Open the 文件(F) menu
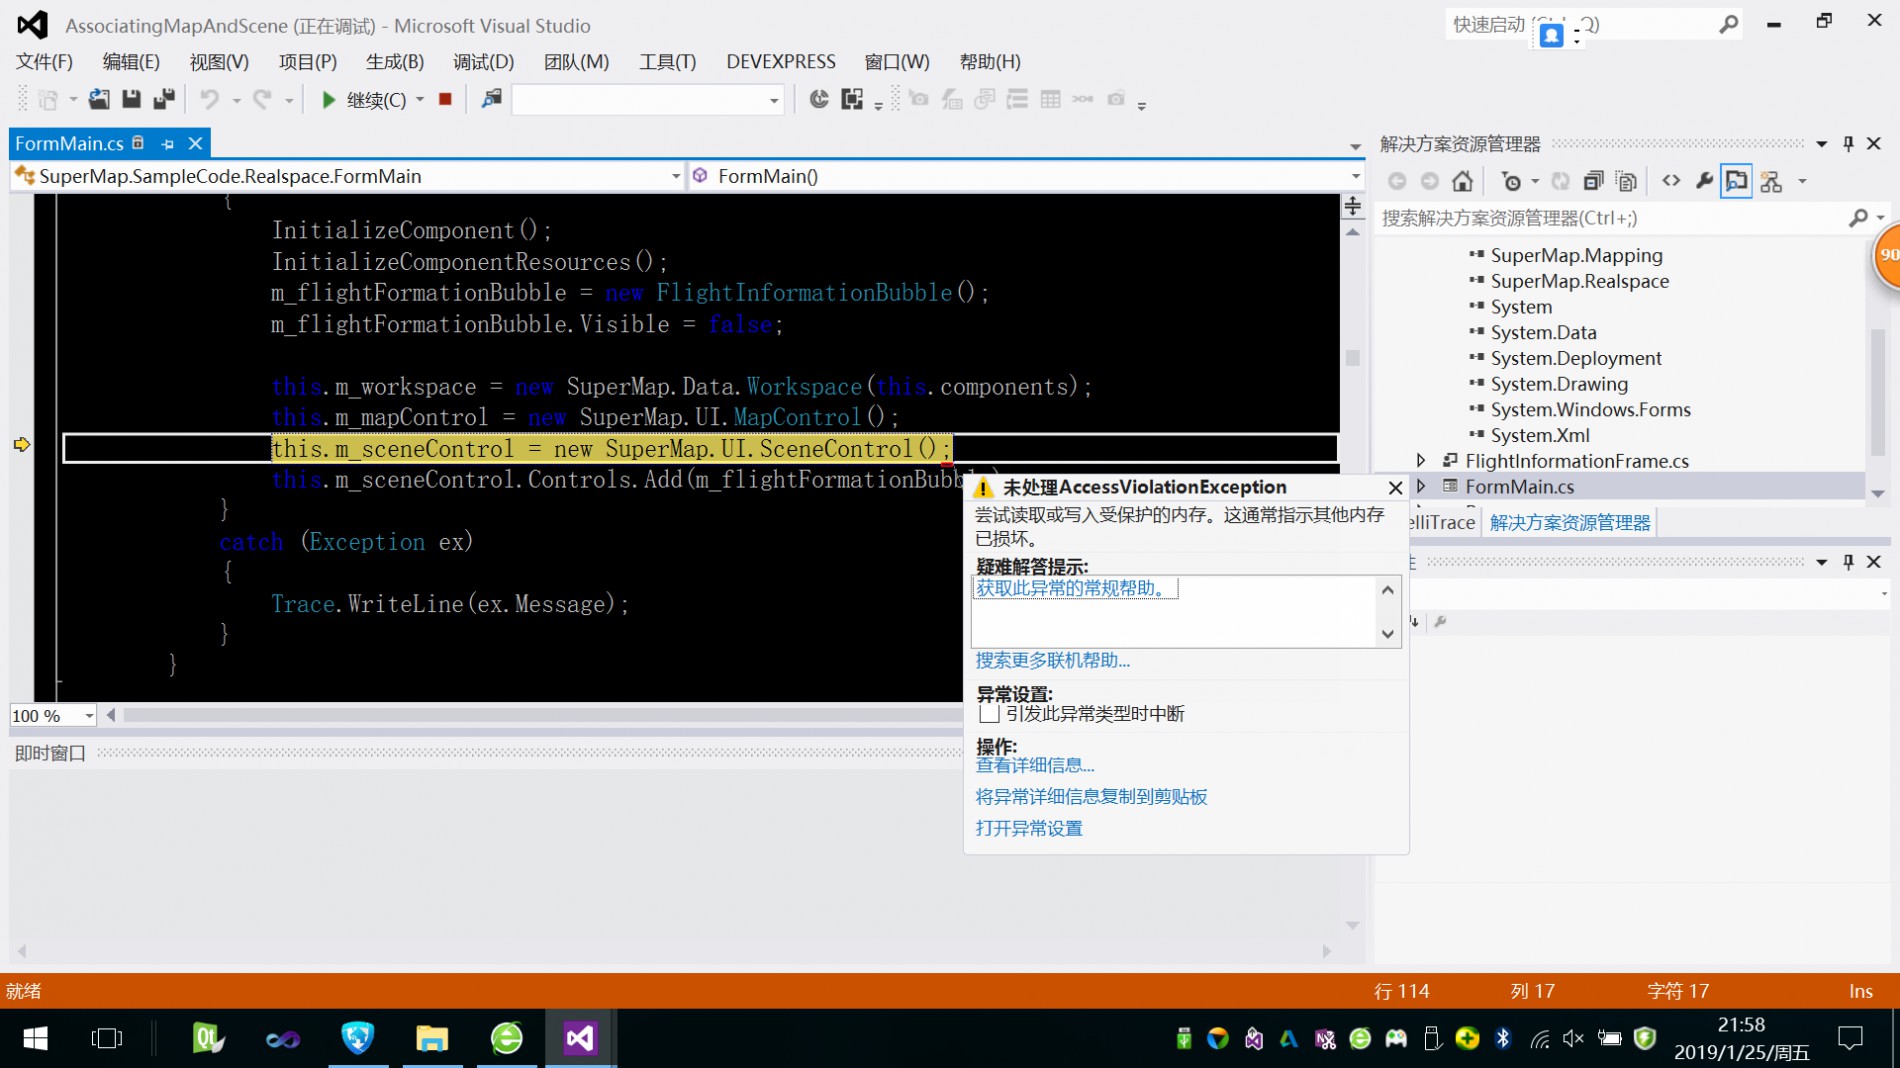1900x1068 pixels. [x=44, y=62]
